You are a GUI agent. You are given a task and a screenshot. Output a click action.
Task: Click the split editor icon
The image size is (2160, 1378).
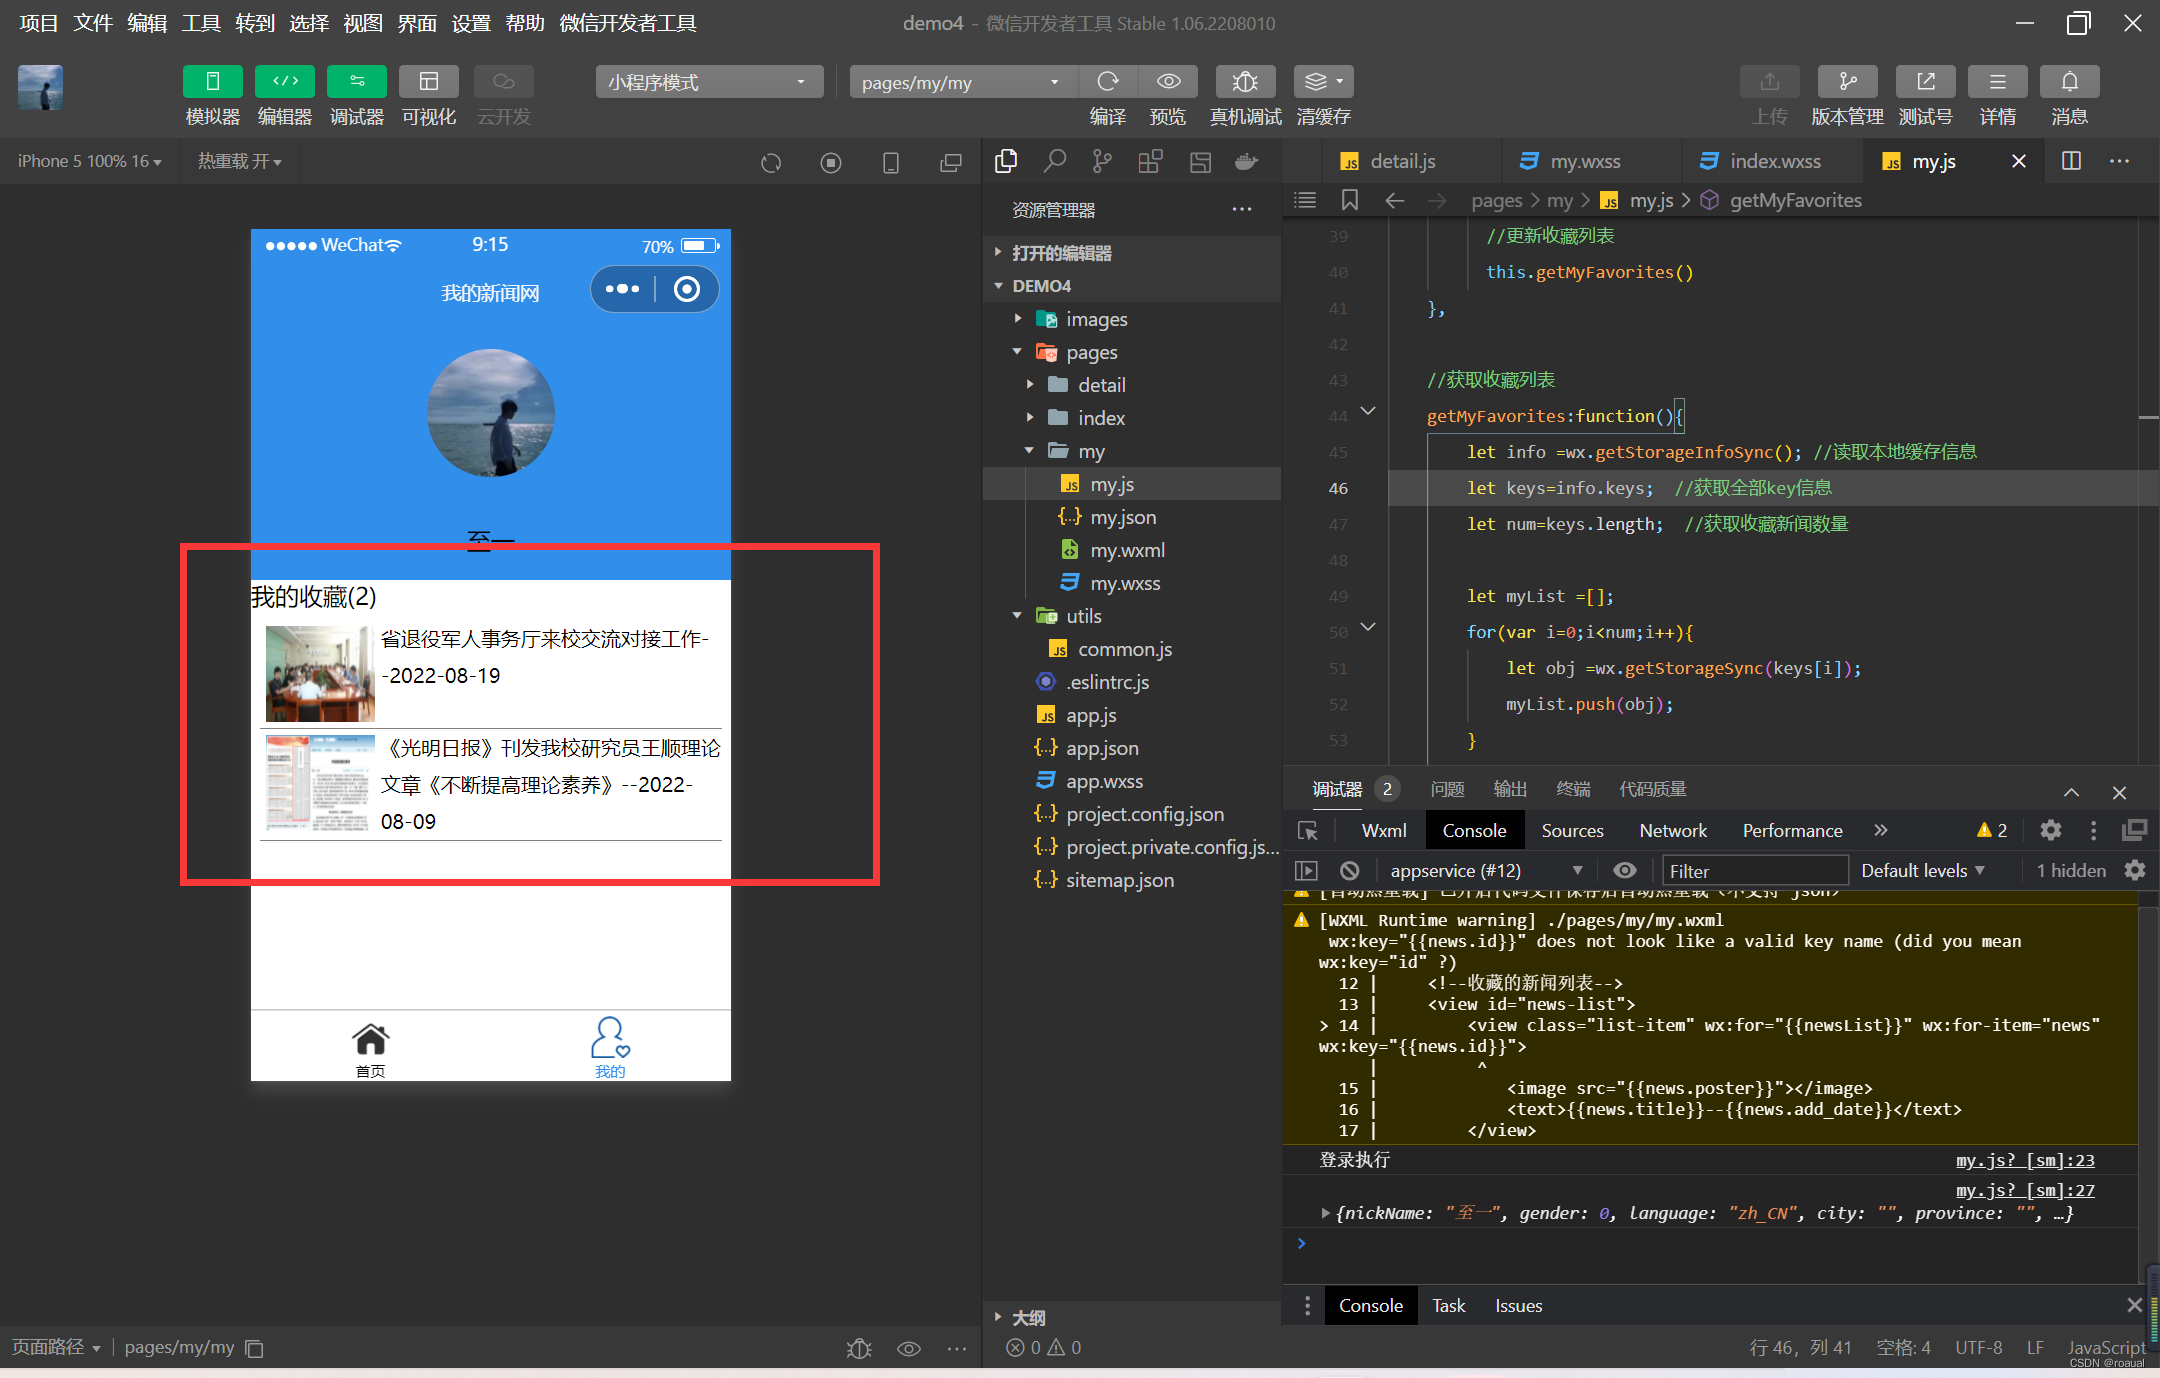click(2071, 161)
